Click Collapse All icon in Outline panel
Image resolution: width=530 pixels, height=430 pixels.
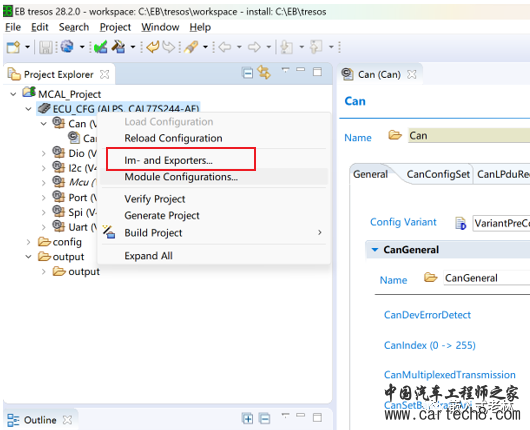[264, 419]
